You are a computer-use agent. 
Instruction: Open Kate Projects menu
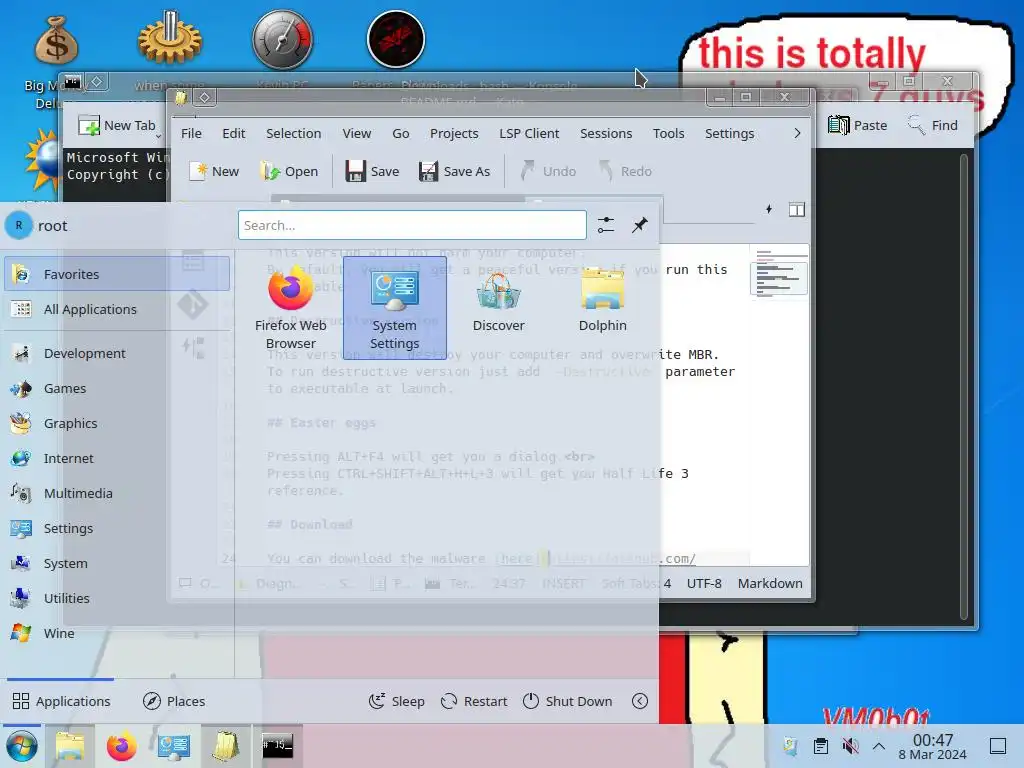[x=454, y=133]
